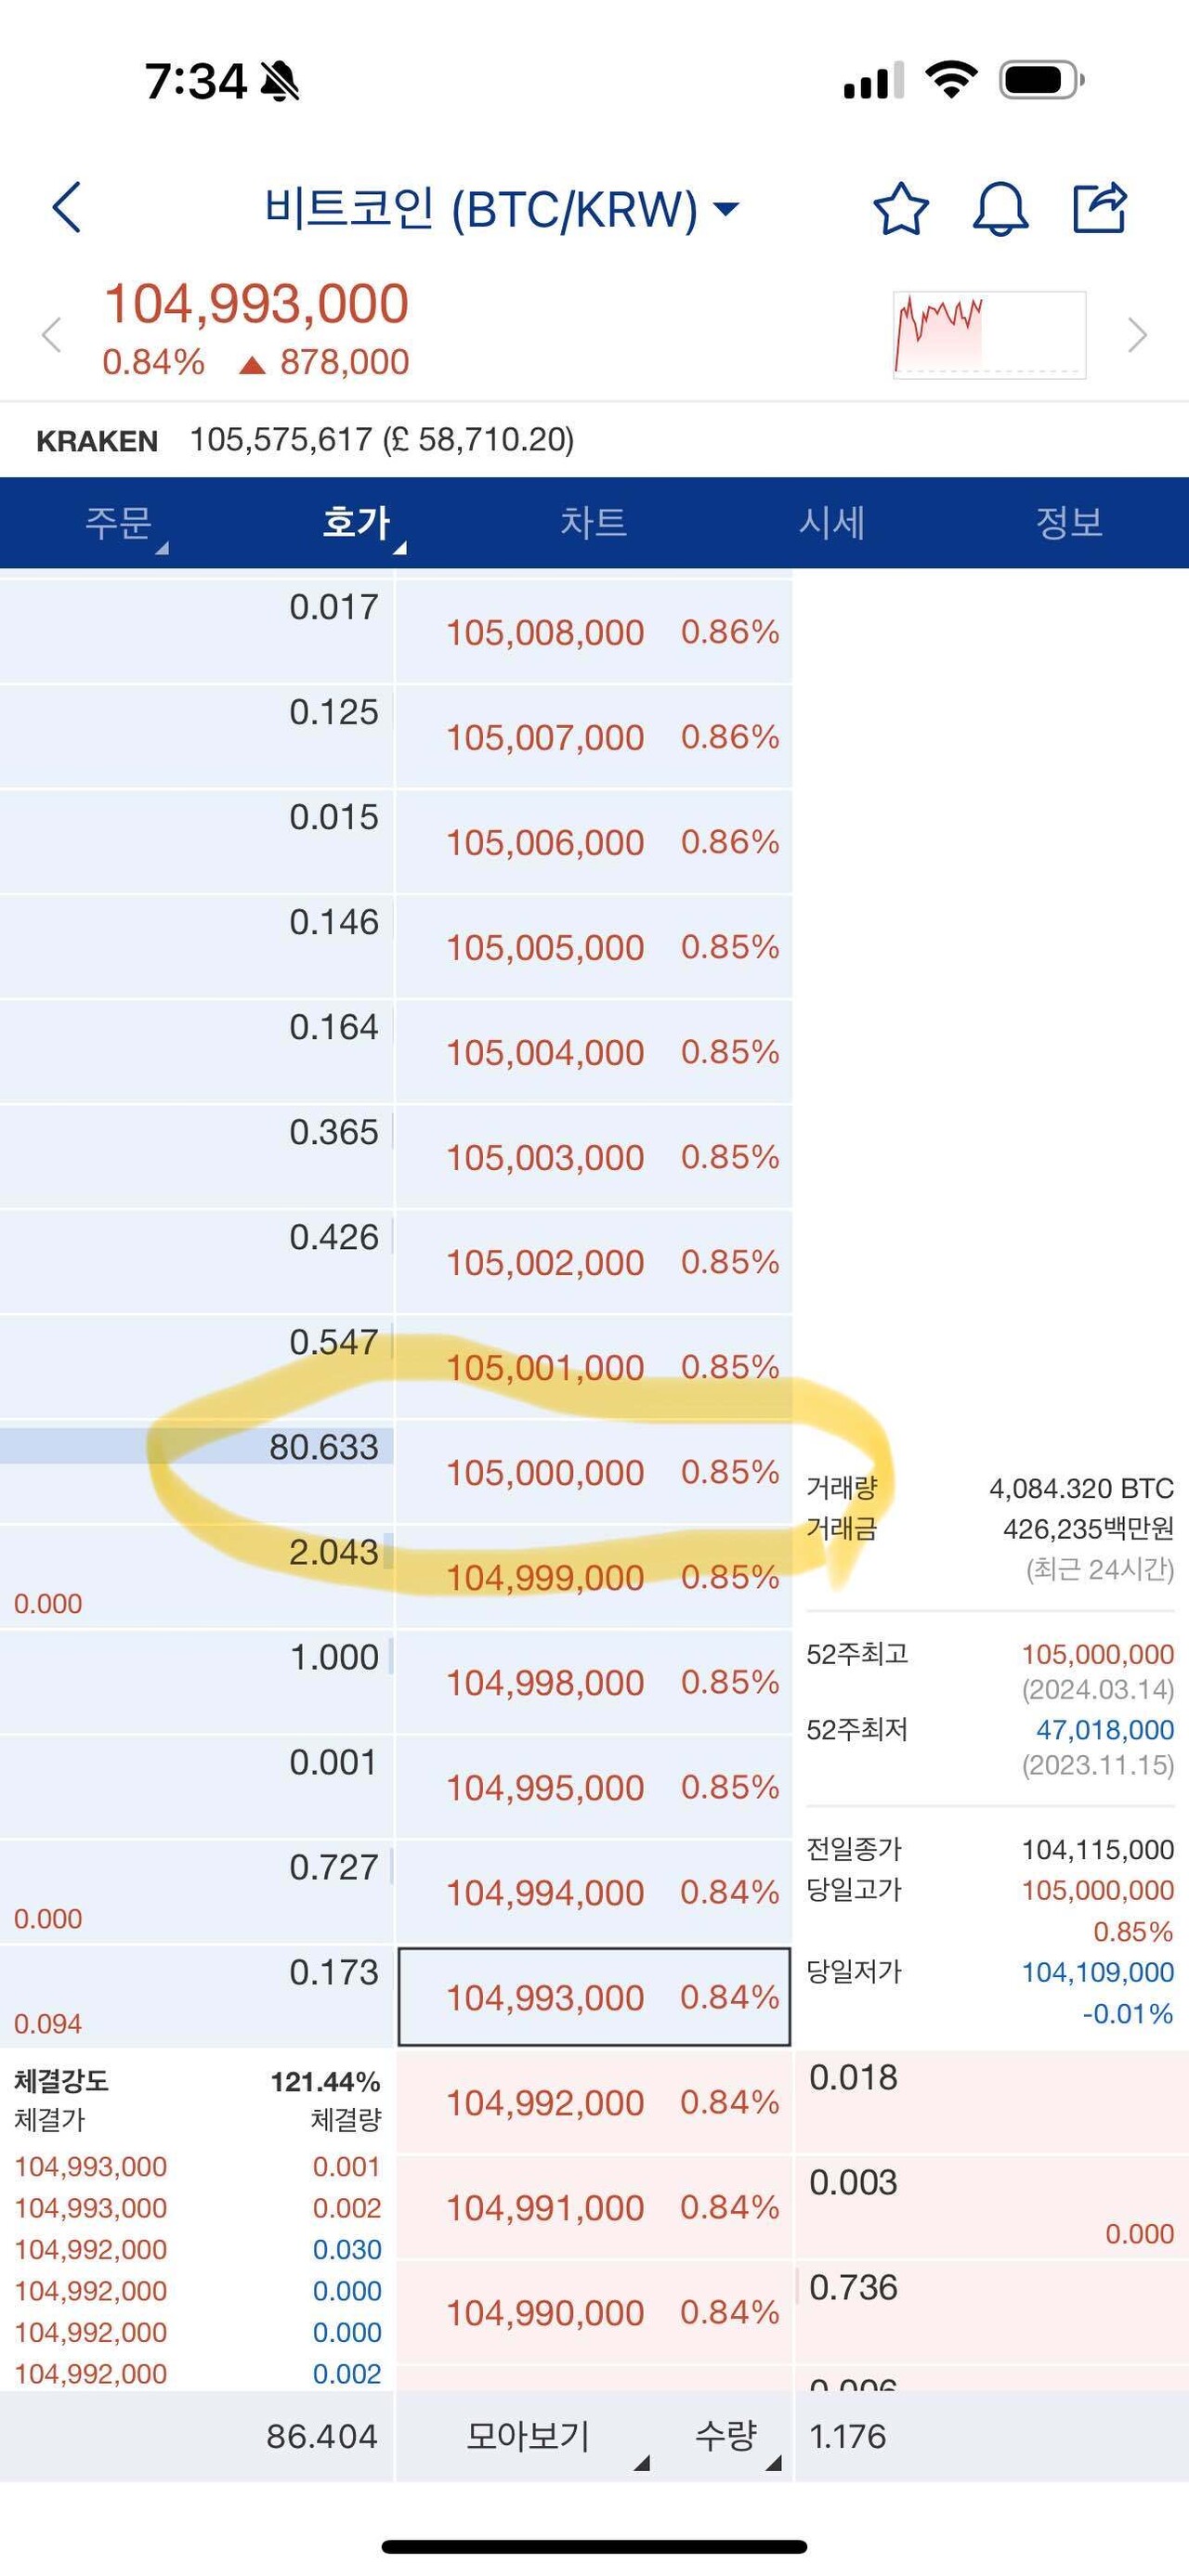Open the 정보 tab
1189x2576 pixels.
pos(1070,524)
